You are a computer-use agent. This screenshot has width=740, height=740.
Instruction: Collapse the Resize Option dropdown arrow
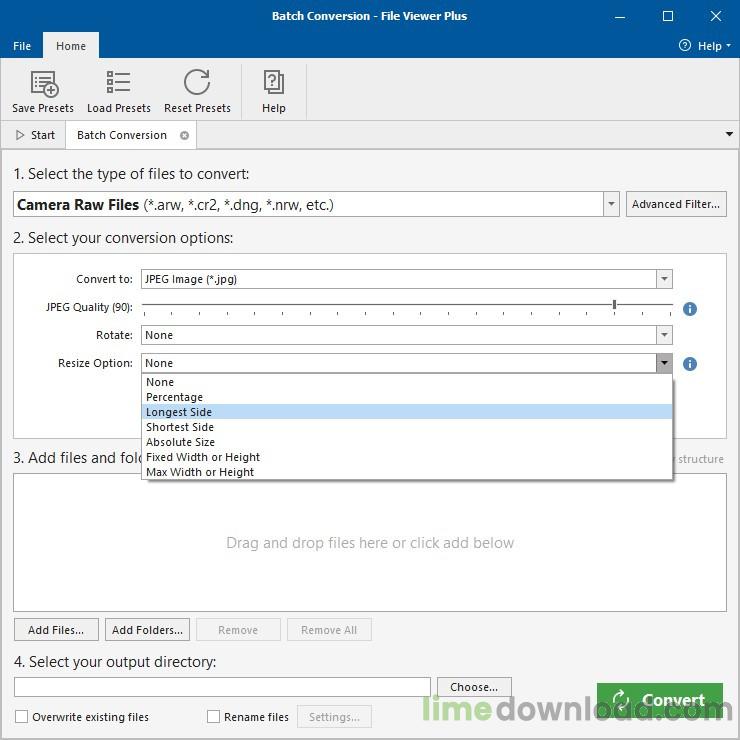(x=664, y=363)
